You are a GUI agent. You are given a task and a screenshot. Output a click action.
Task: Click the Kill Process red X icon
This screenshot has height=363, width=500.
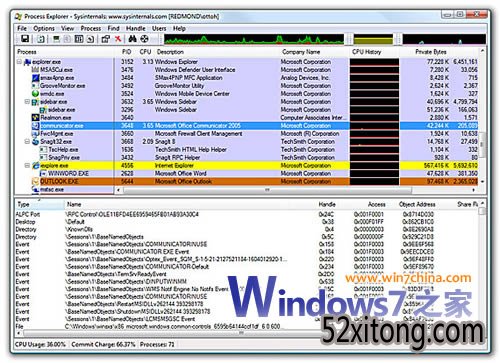(118, 39)
